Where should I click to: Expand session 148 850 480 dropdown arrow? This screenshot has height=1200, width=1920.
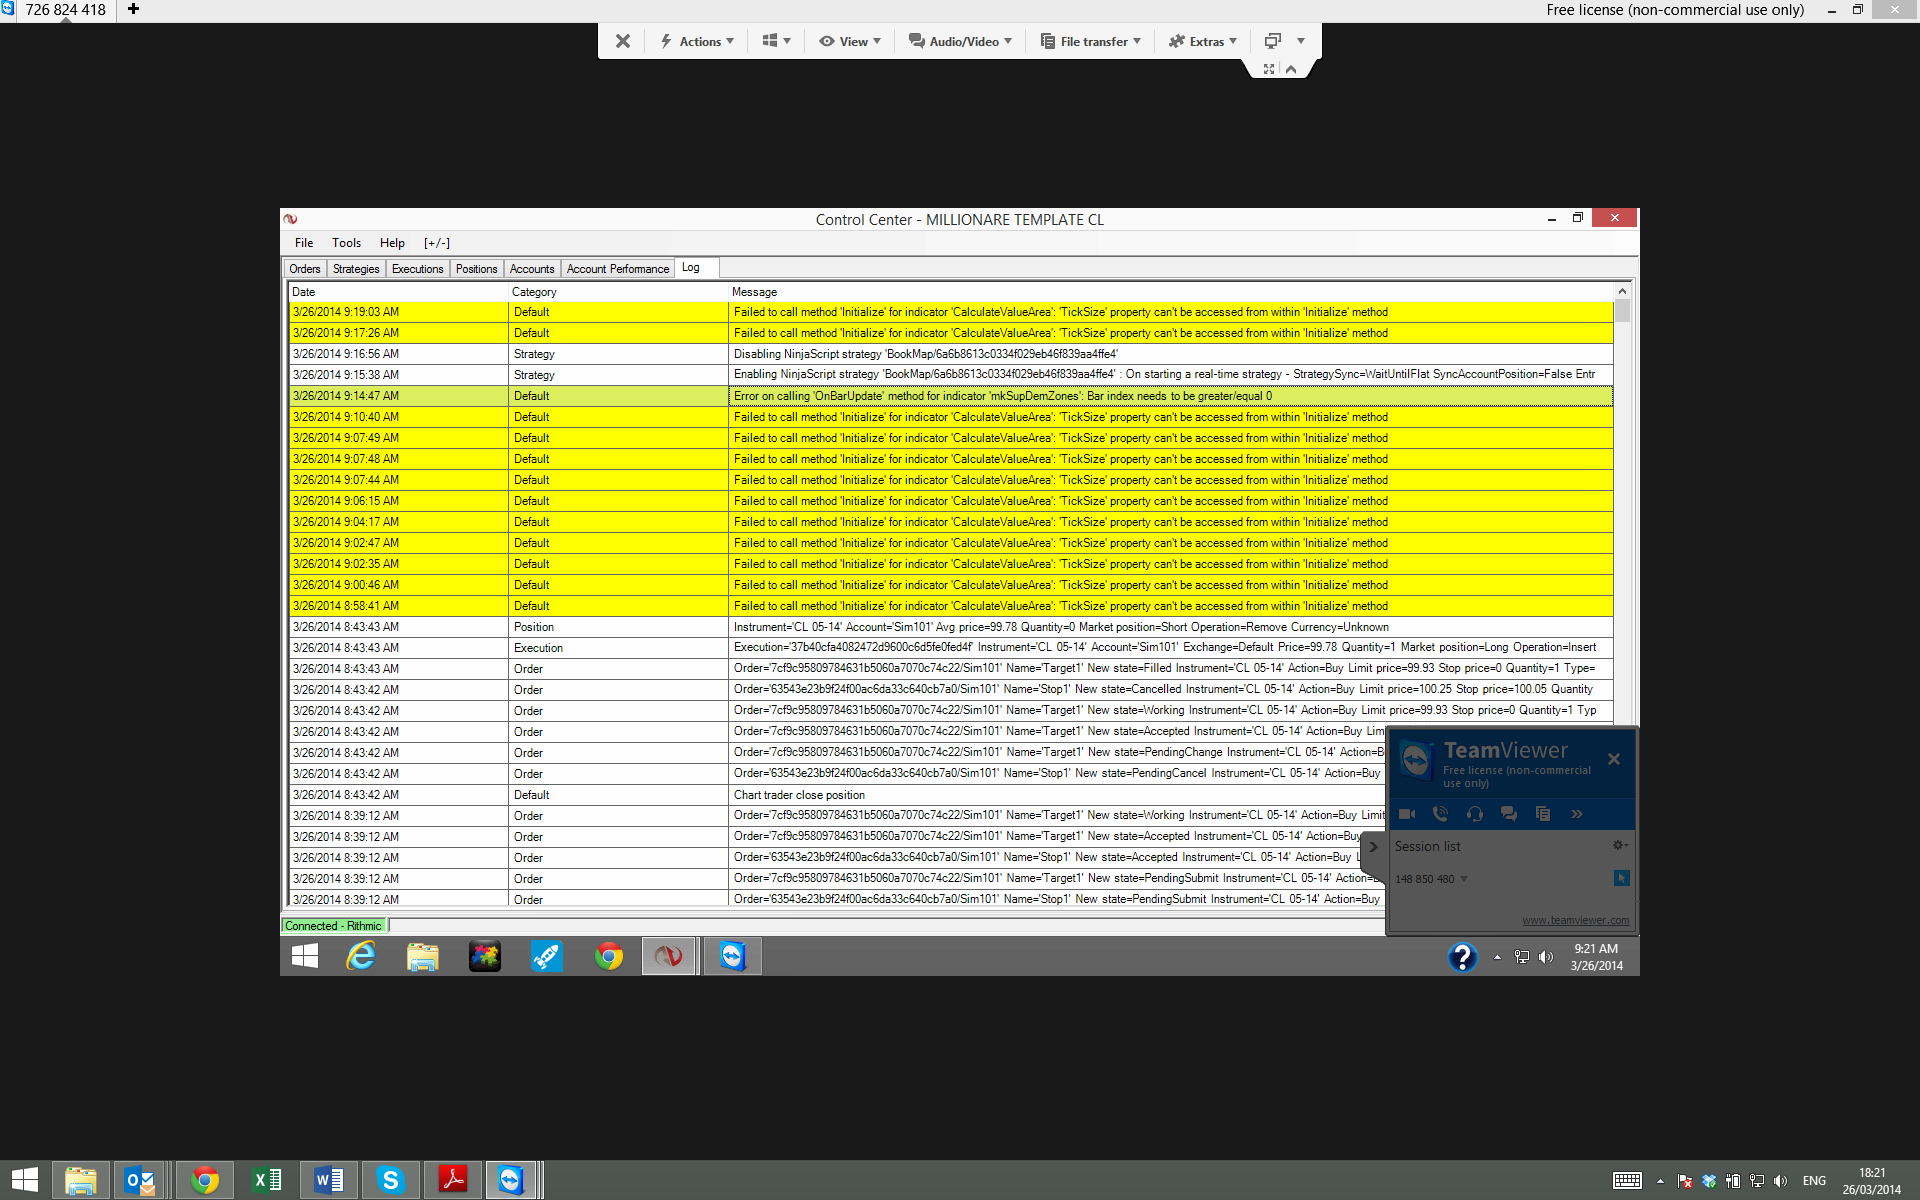tap(1464, 879)
